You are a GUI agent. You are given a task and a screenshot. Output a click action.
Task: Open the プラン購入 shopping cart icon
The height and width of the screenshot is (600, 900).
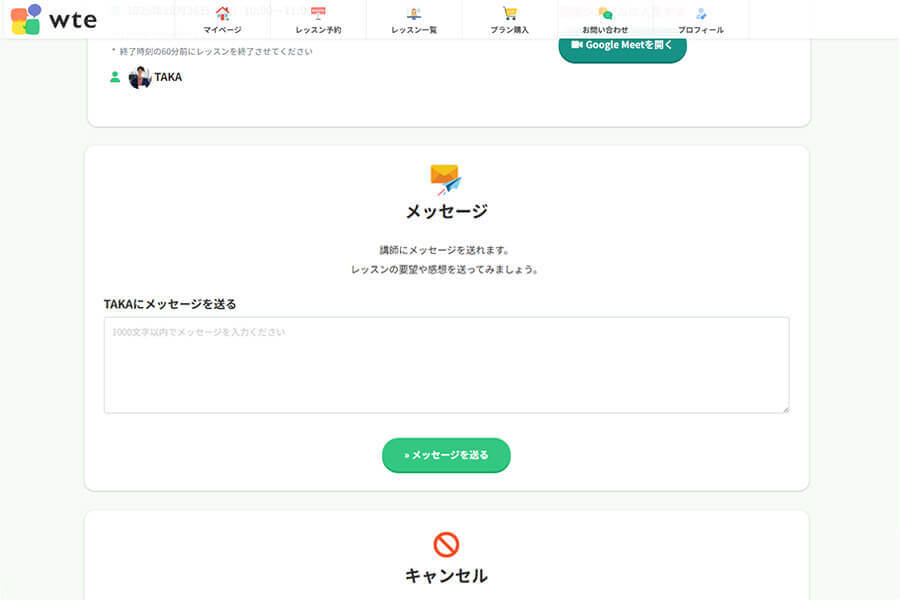[511, 12]
